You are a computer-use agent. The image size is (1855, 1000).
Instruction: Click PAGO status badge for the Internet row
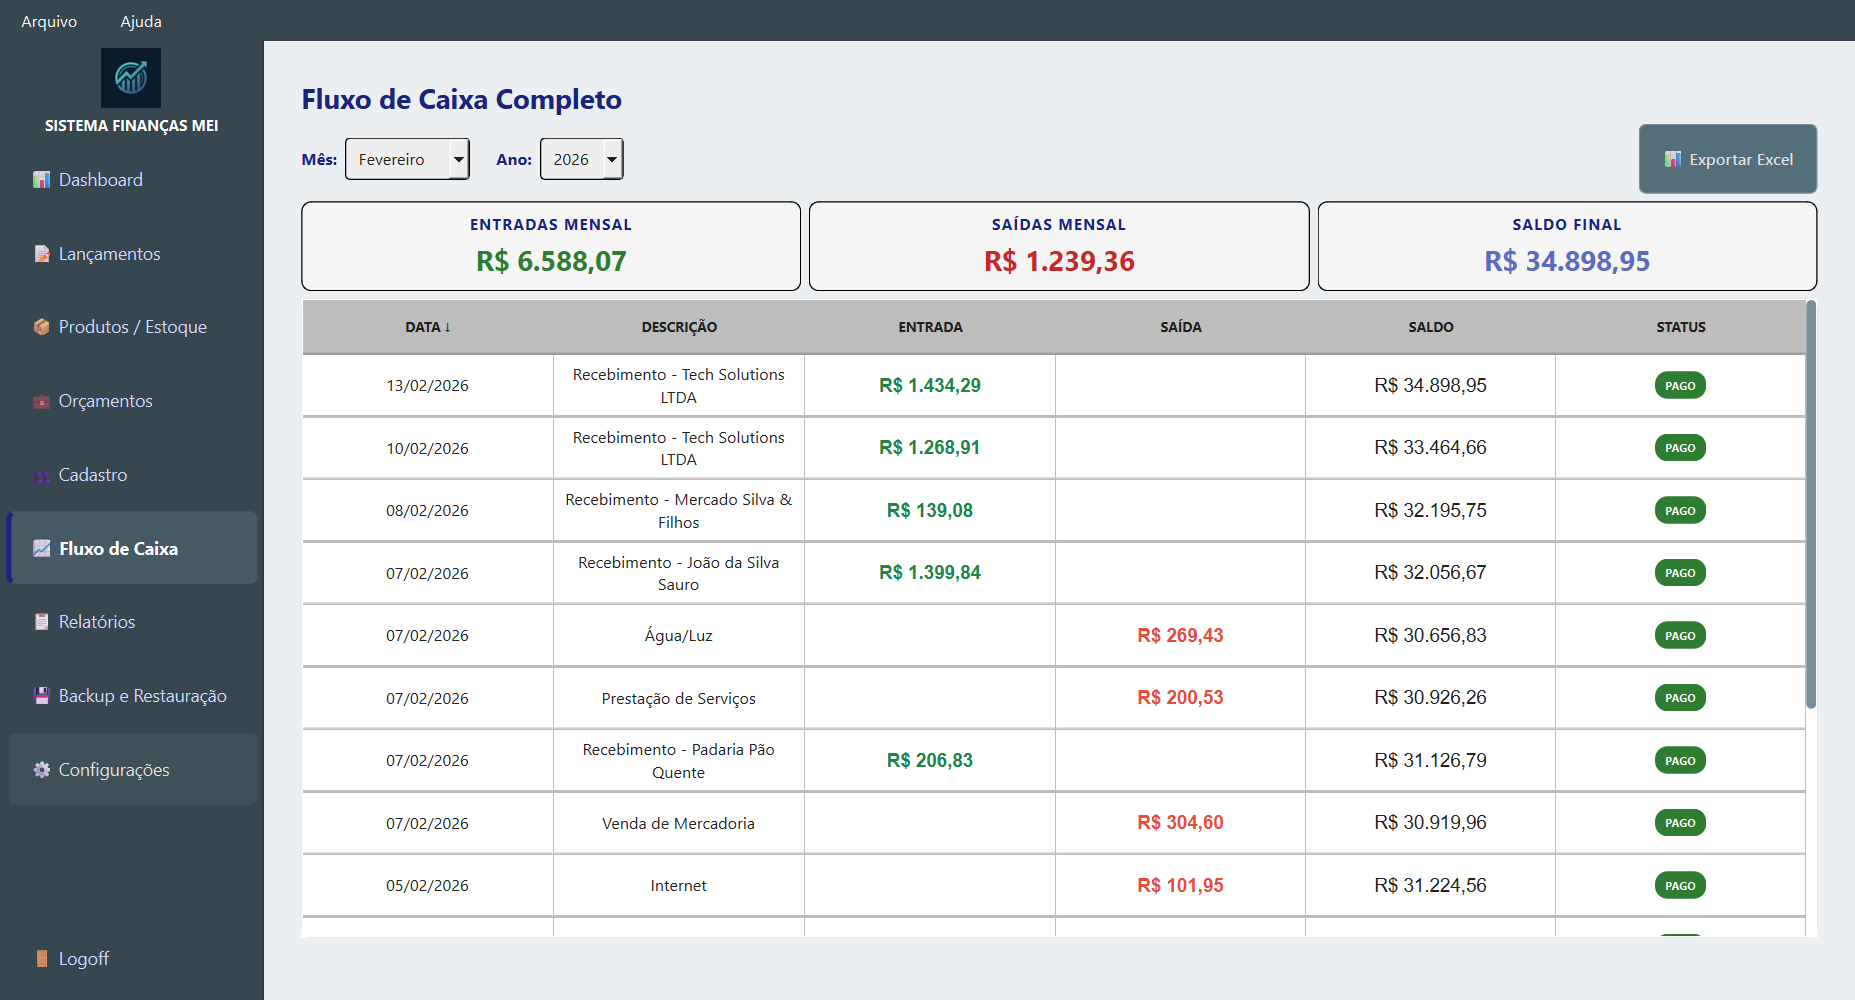pyautogui.click(x=1680, y=886)
